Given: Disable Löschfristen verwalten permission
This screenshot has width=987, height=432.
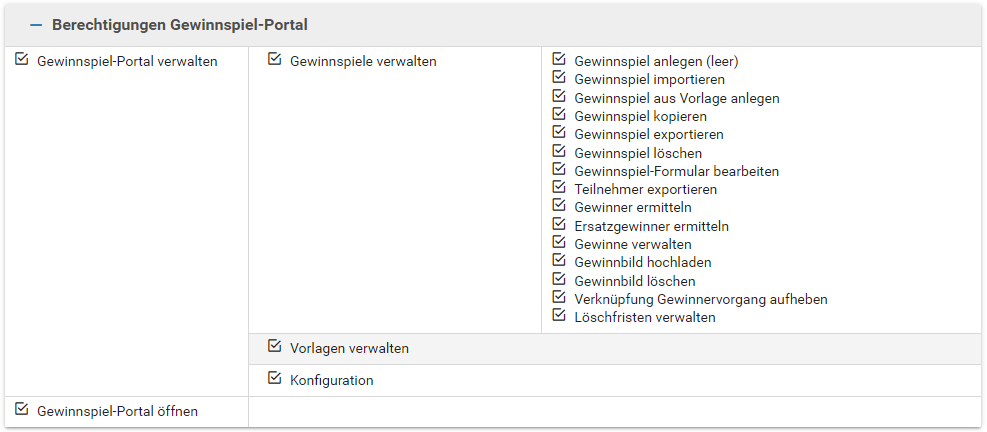Looking at the screenshot, I should [x=559, y=316].
